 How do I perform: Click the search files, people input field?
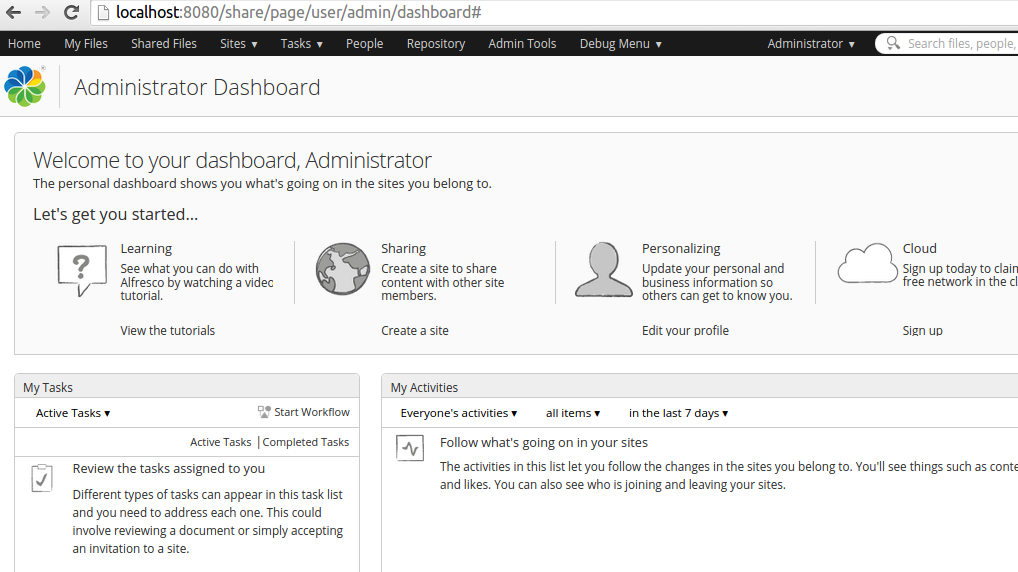[x=961, y=44]
